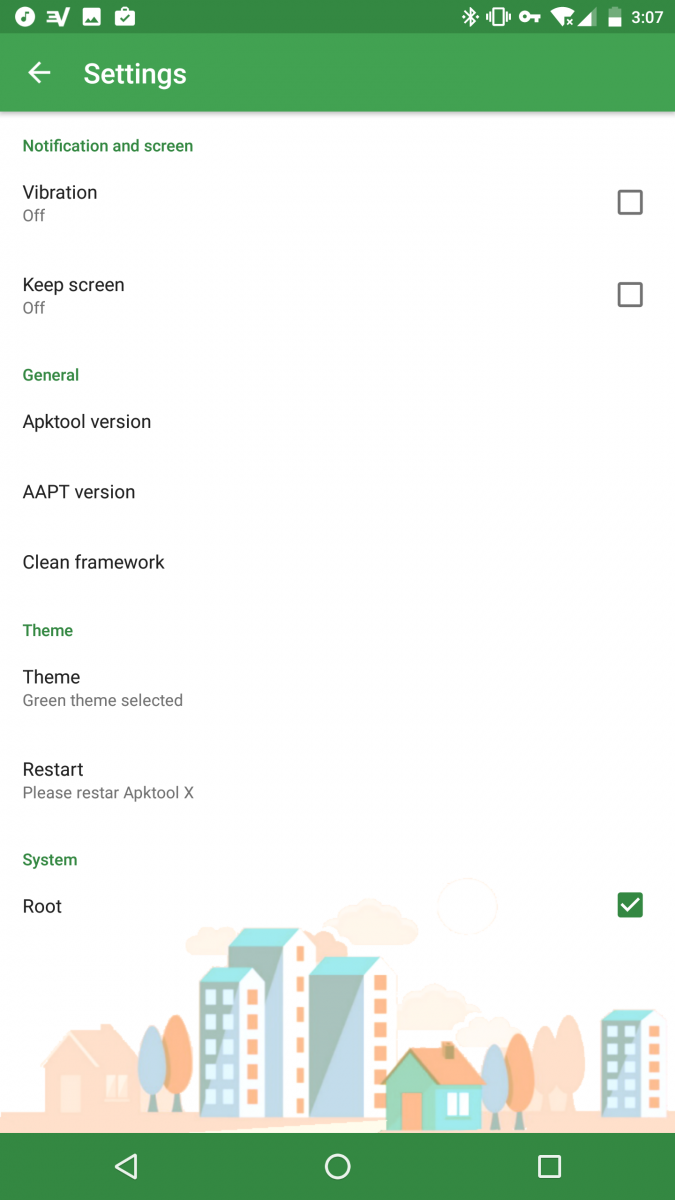Tap the System section header

pyautogui.click(x=50, y=859)
